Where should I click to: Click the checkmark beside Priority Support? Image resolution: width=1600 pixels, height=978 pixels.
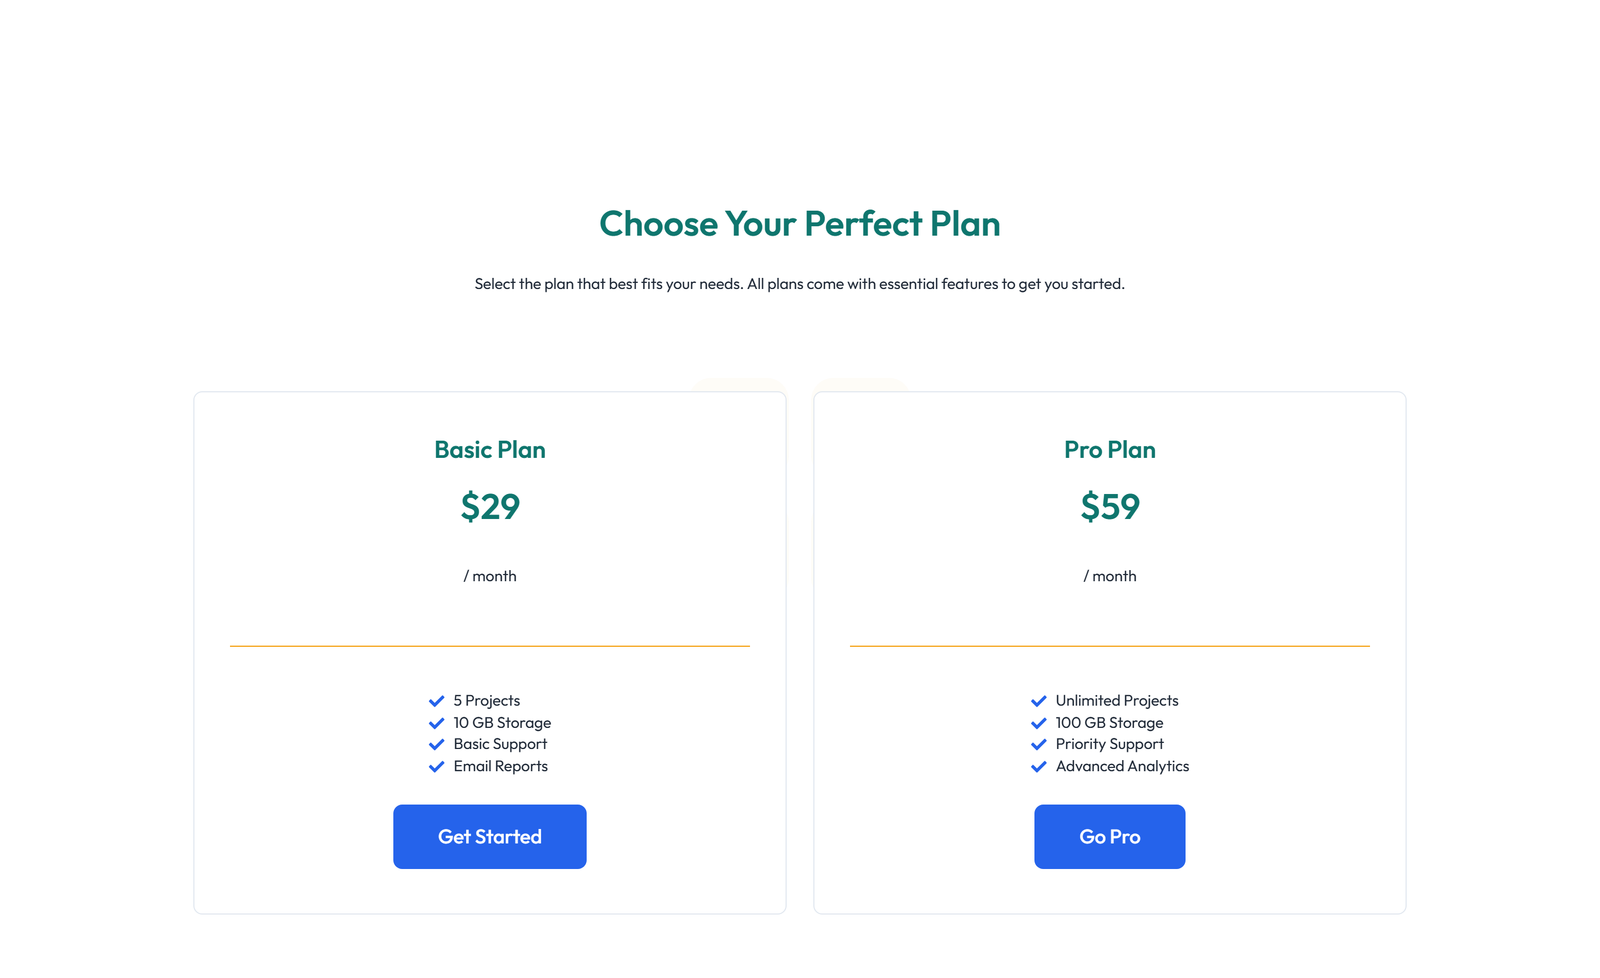point(1039,744)
